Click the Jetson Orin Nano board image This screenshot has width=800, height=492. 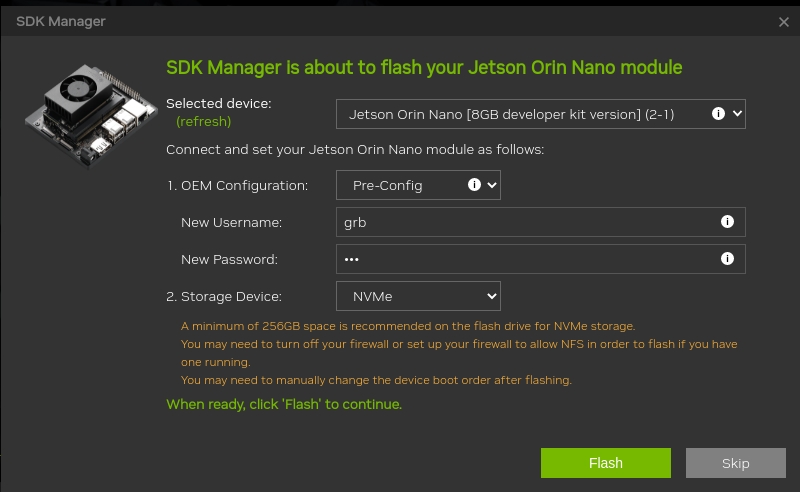pos(91,115)
